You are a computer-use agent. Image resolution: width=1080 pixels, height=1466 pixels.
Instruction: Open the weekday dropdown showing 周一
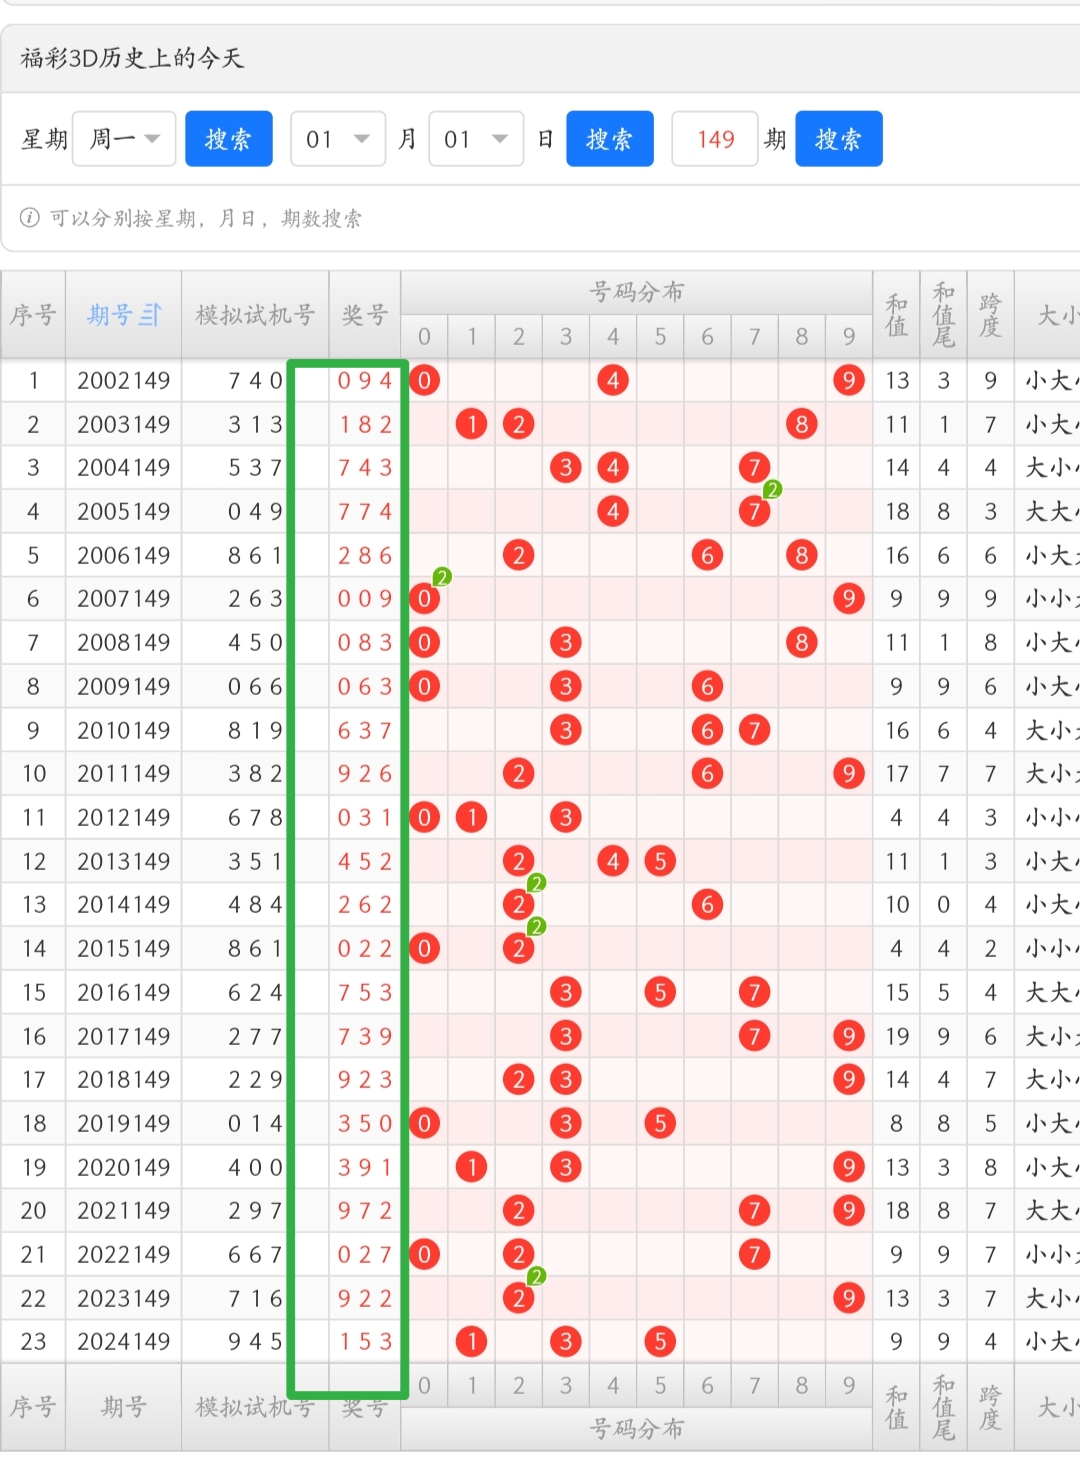[124, 139]
